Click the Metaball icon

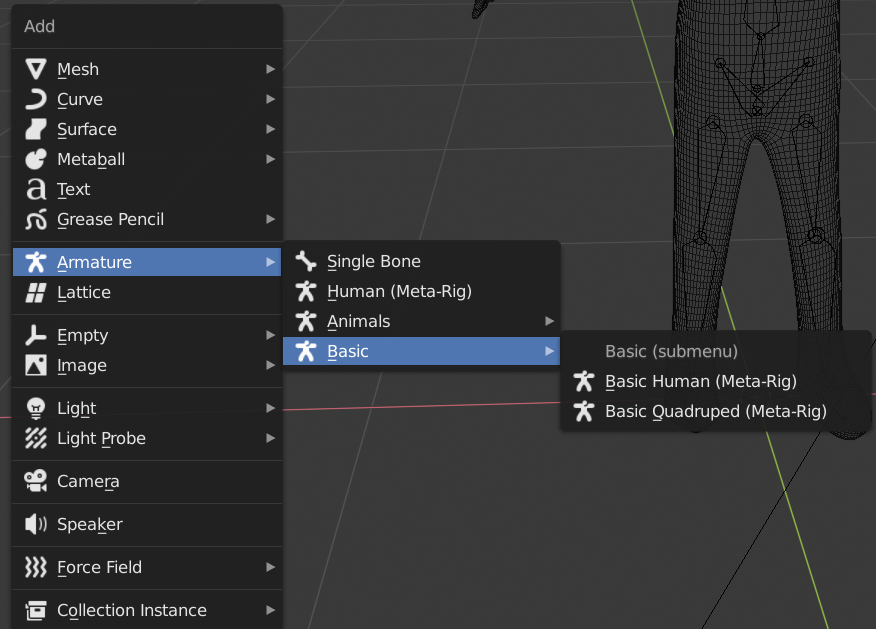click(x=36, y=159)
